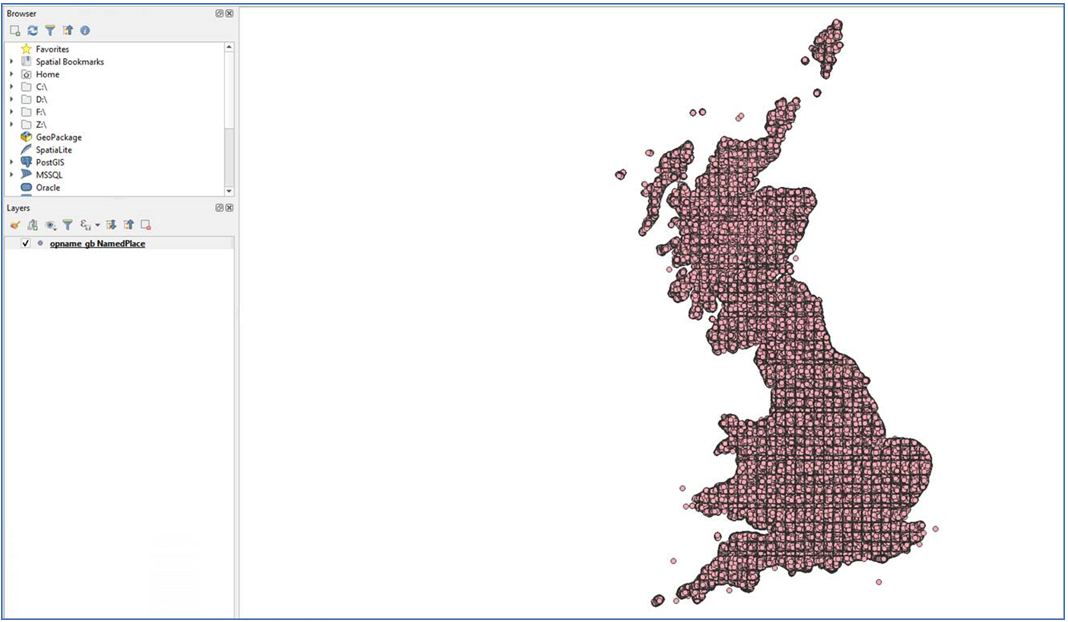
Task: Click the SpatiaLite feather icon
Action: [x=26, y=150]
